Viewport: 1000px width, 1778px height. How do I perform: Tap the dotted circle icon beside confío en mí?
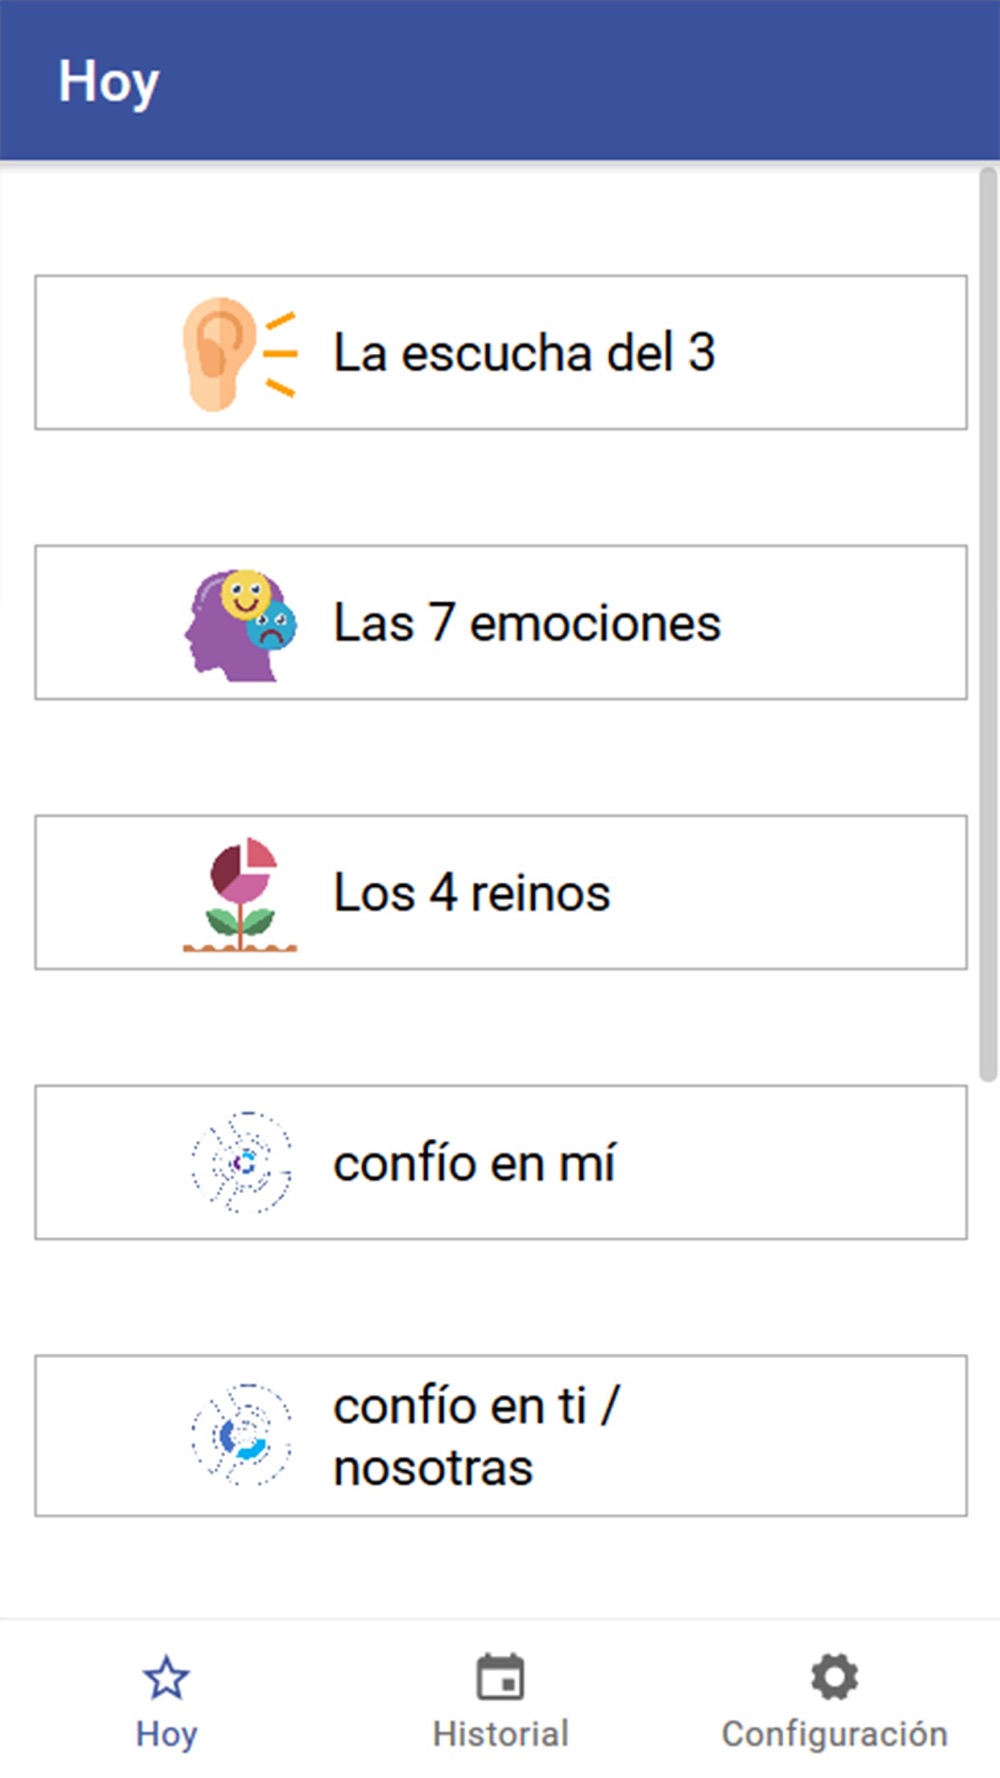(241, 1162)
